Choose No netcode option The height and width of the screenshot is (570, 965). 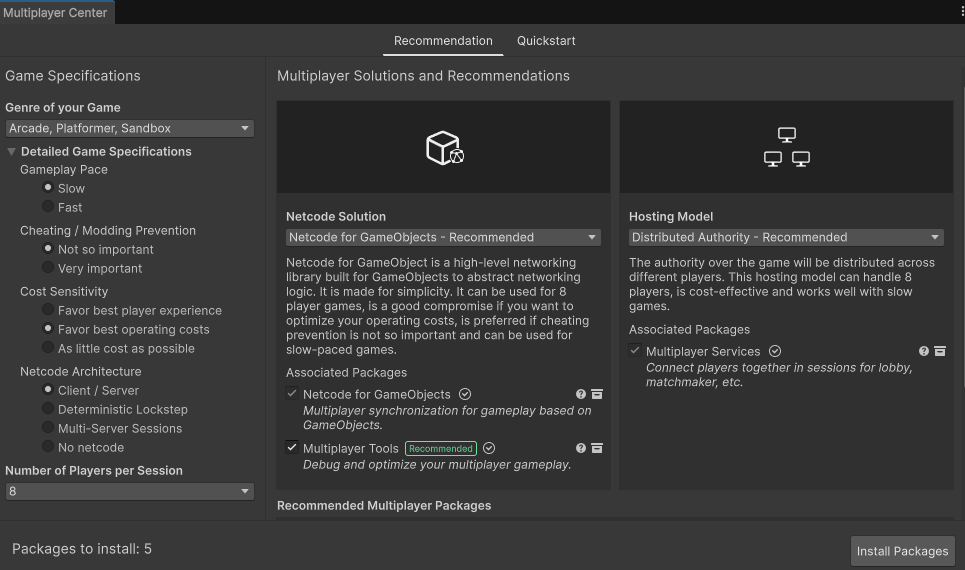click(48, 447)
